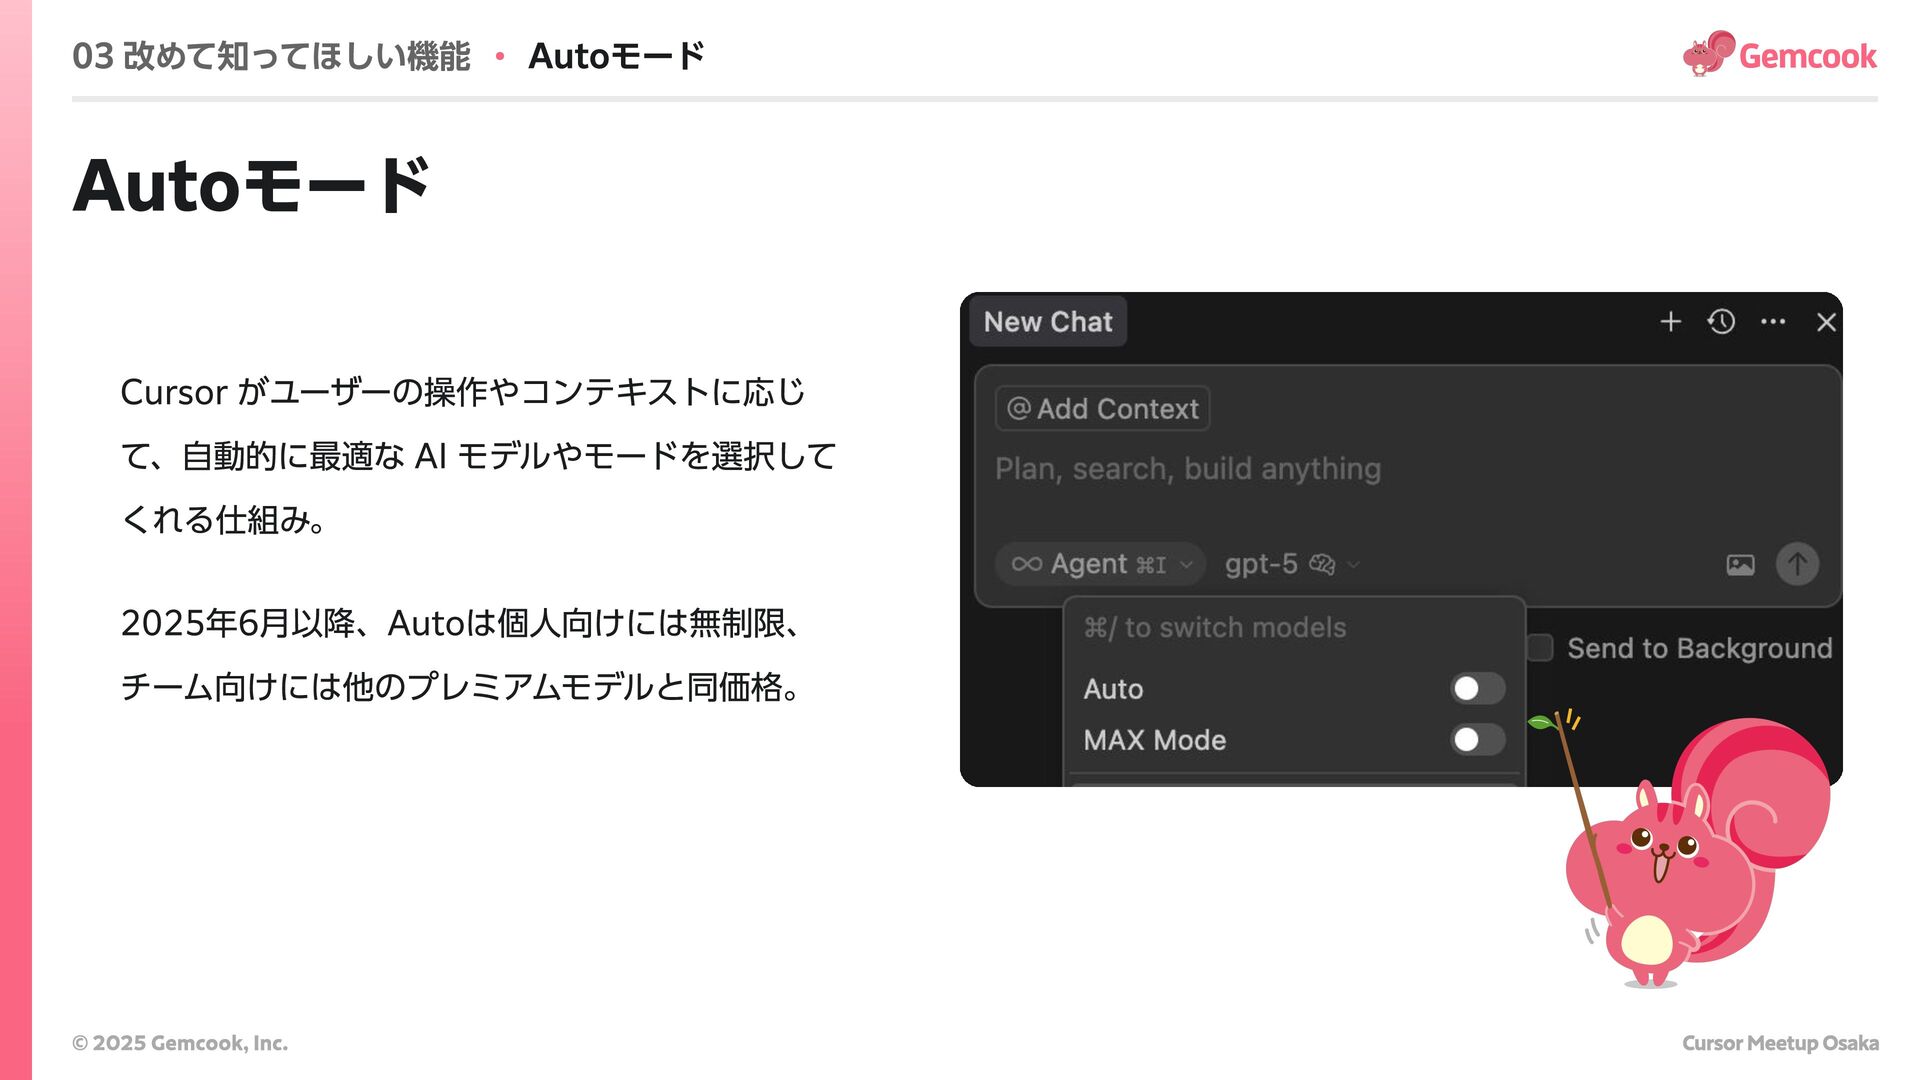Open the gpt-5 model dropdown
Image resolution: width=1920 pixels, height=1080 pixels.
[x=1292, y=564]
